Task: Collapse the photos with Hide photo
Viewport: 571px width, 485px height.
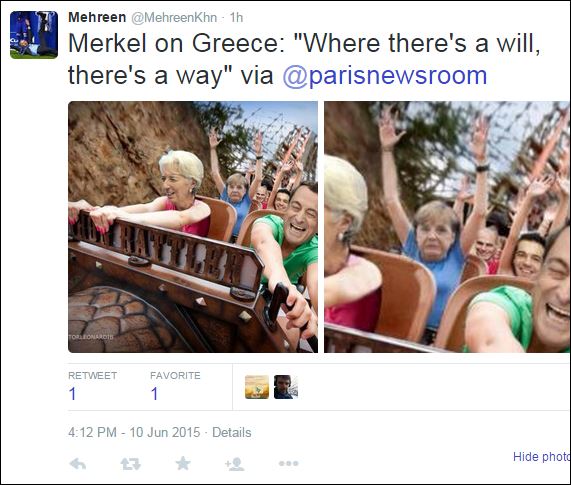Action: pyautogui.click(x=542, y=456)
